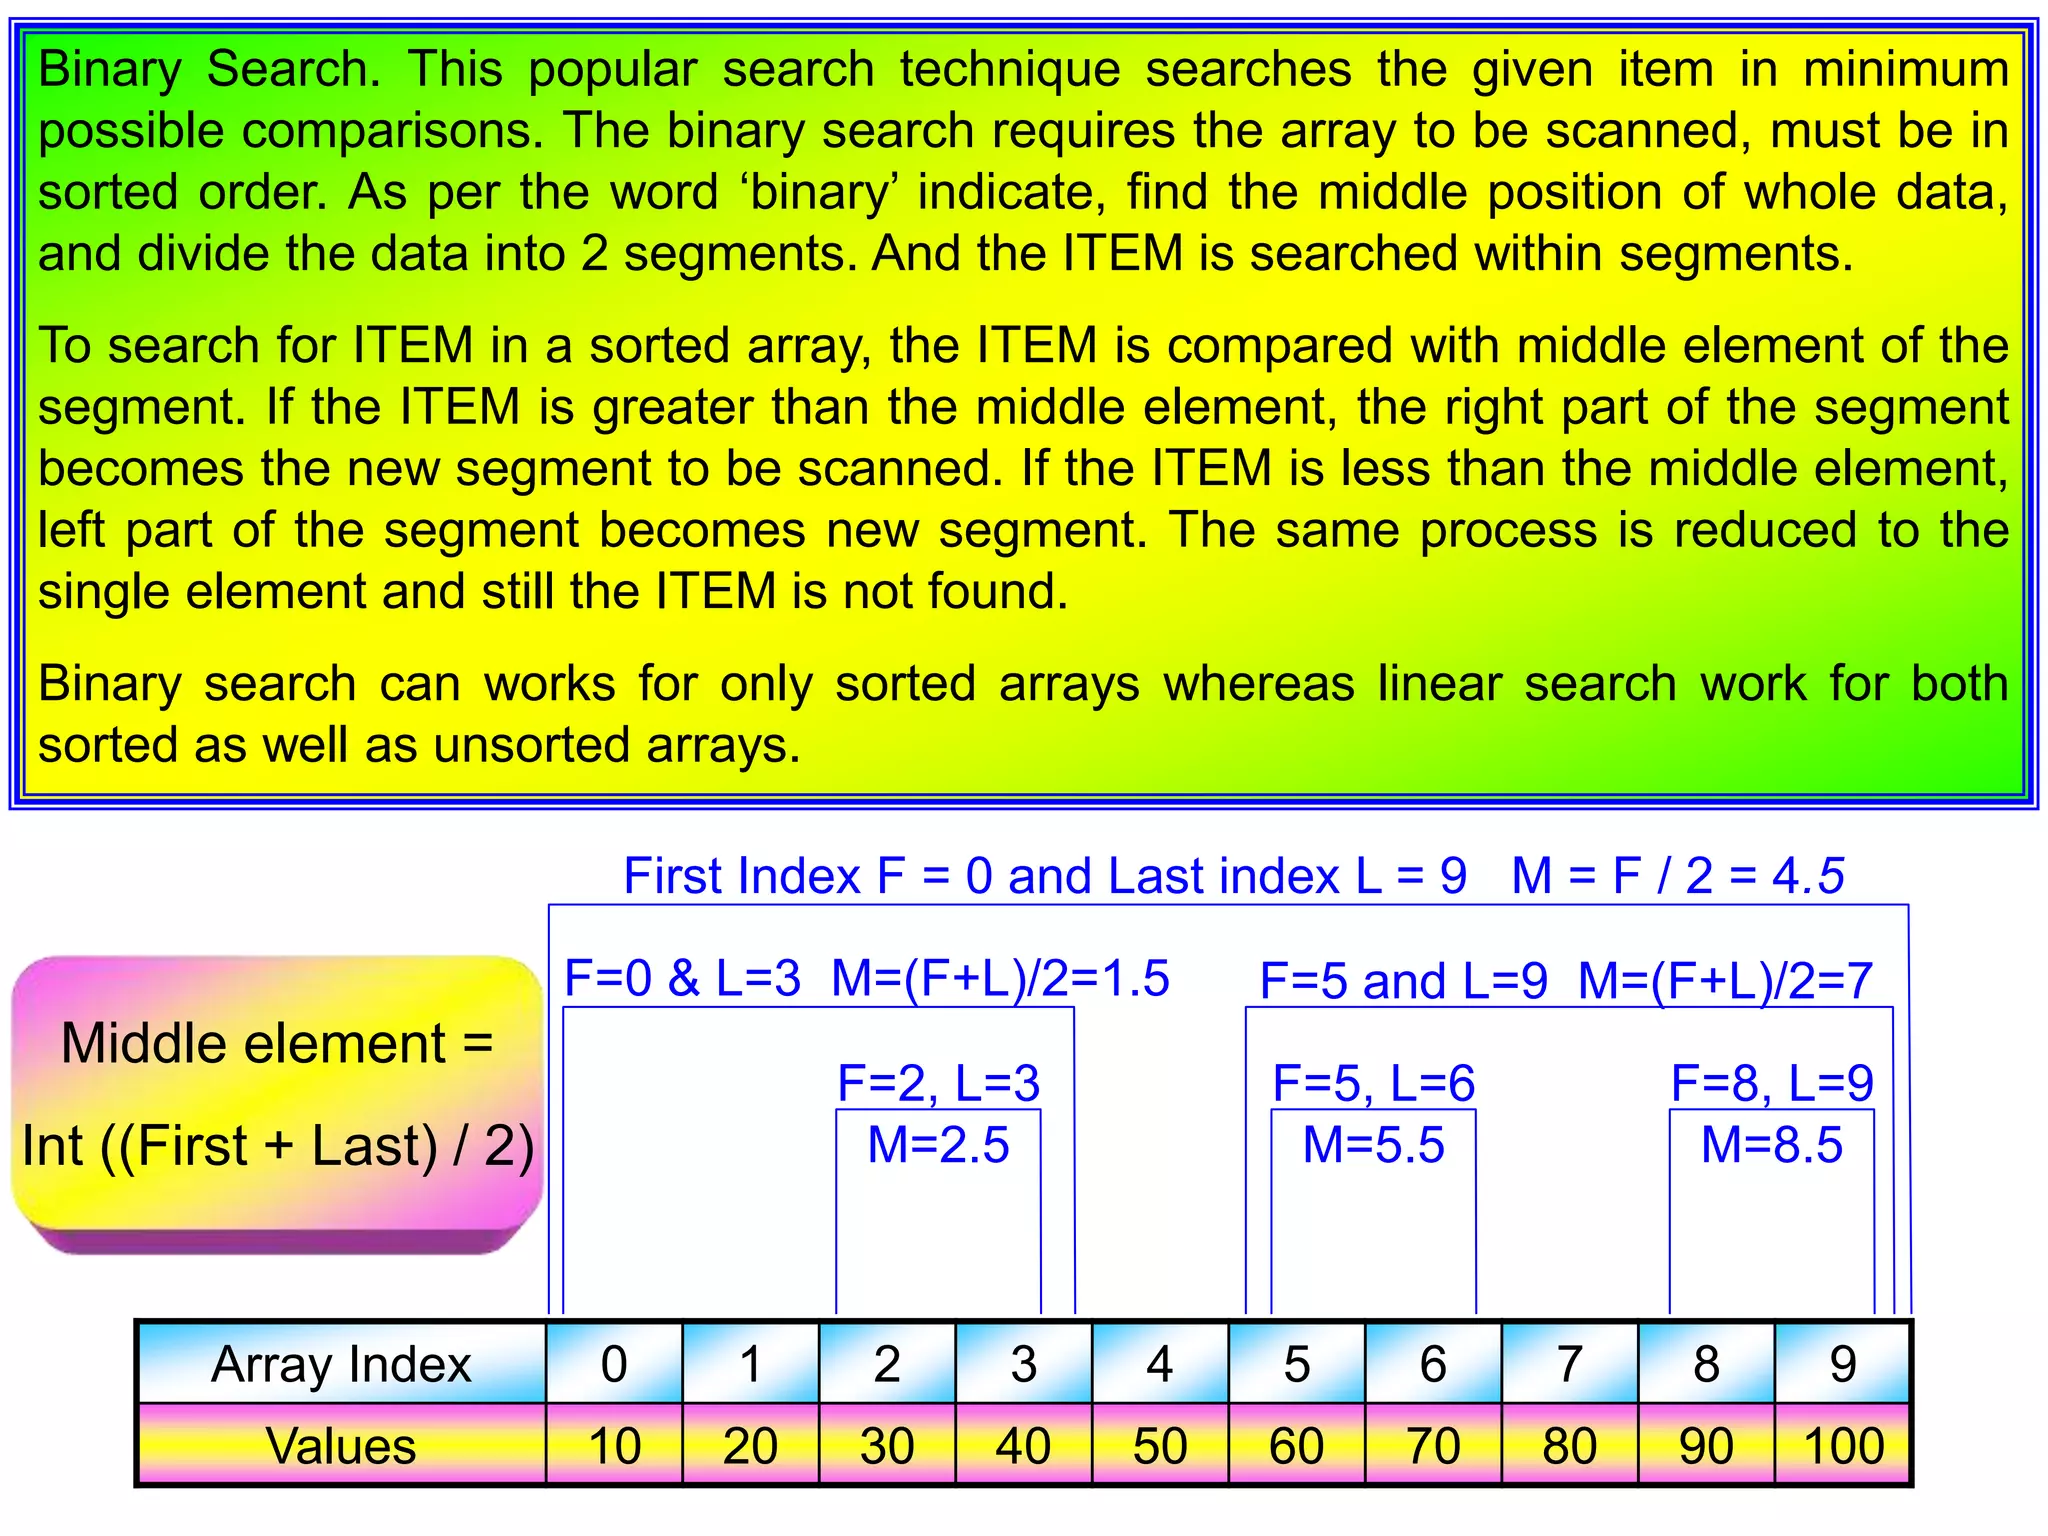Click the 'F=0 & L=3 M=(F+L)/2=1.5' label
This screenshot has height=1536, width=2048.
click(x=867, y=978)
